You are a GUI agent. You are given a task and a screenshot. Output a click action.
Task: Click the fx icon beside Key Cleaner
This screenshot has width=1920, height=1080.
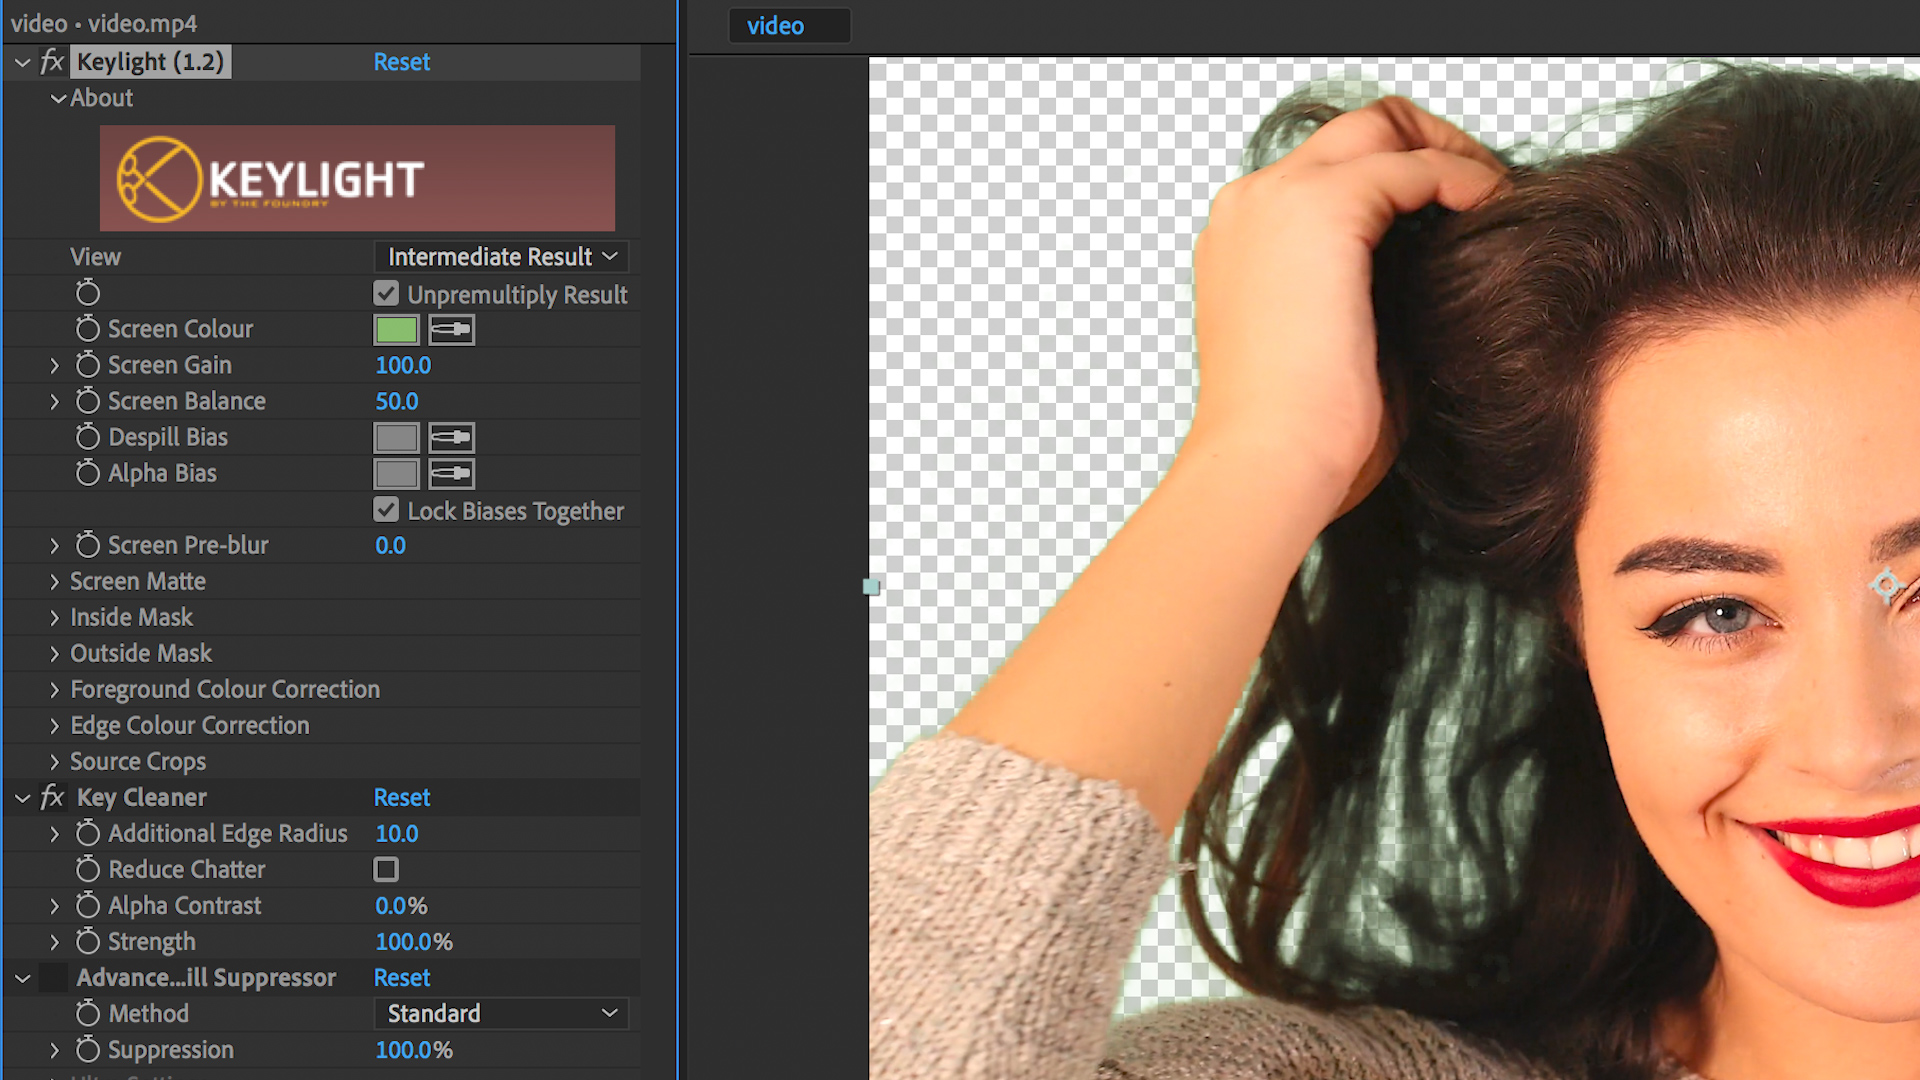(x=51, y=797)
